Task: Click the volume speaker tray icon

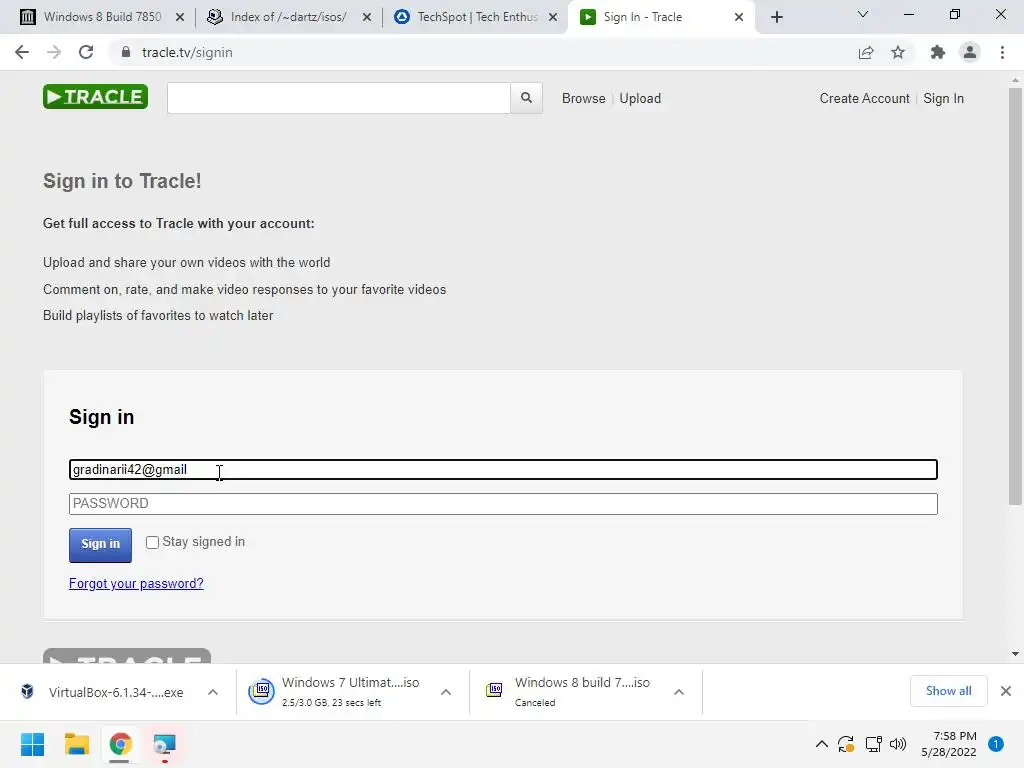Action: coord(898,744)
